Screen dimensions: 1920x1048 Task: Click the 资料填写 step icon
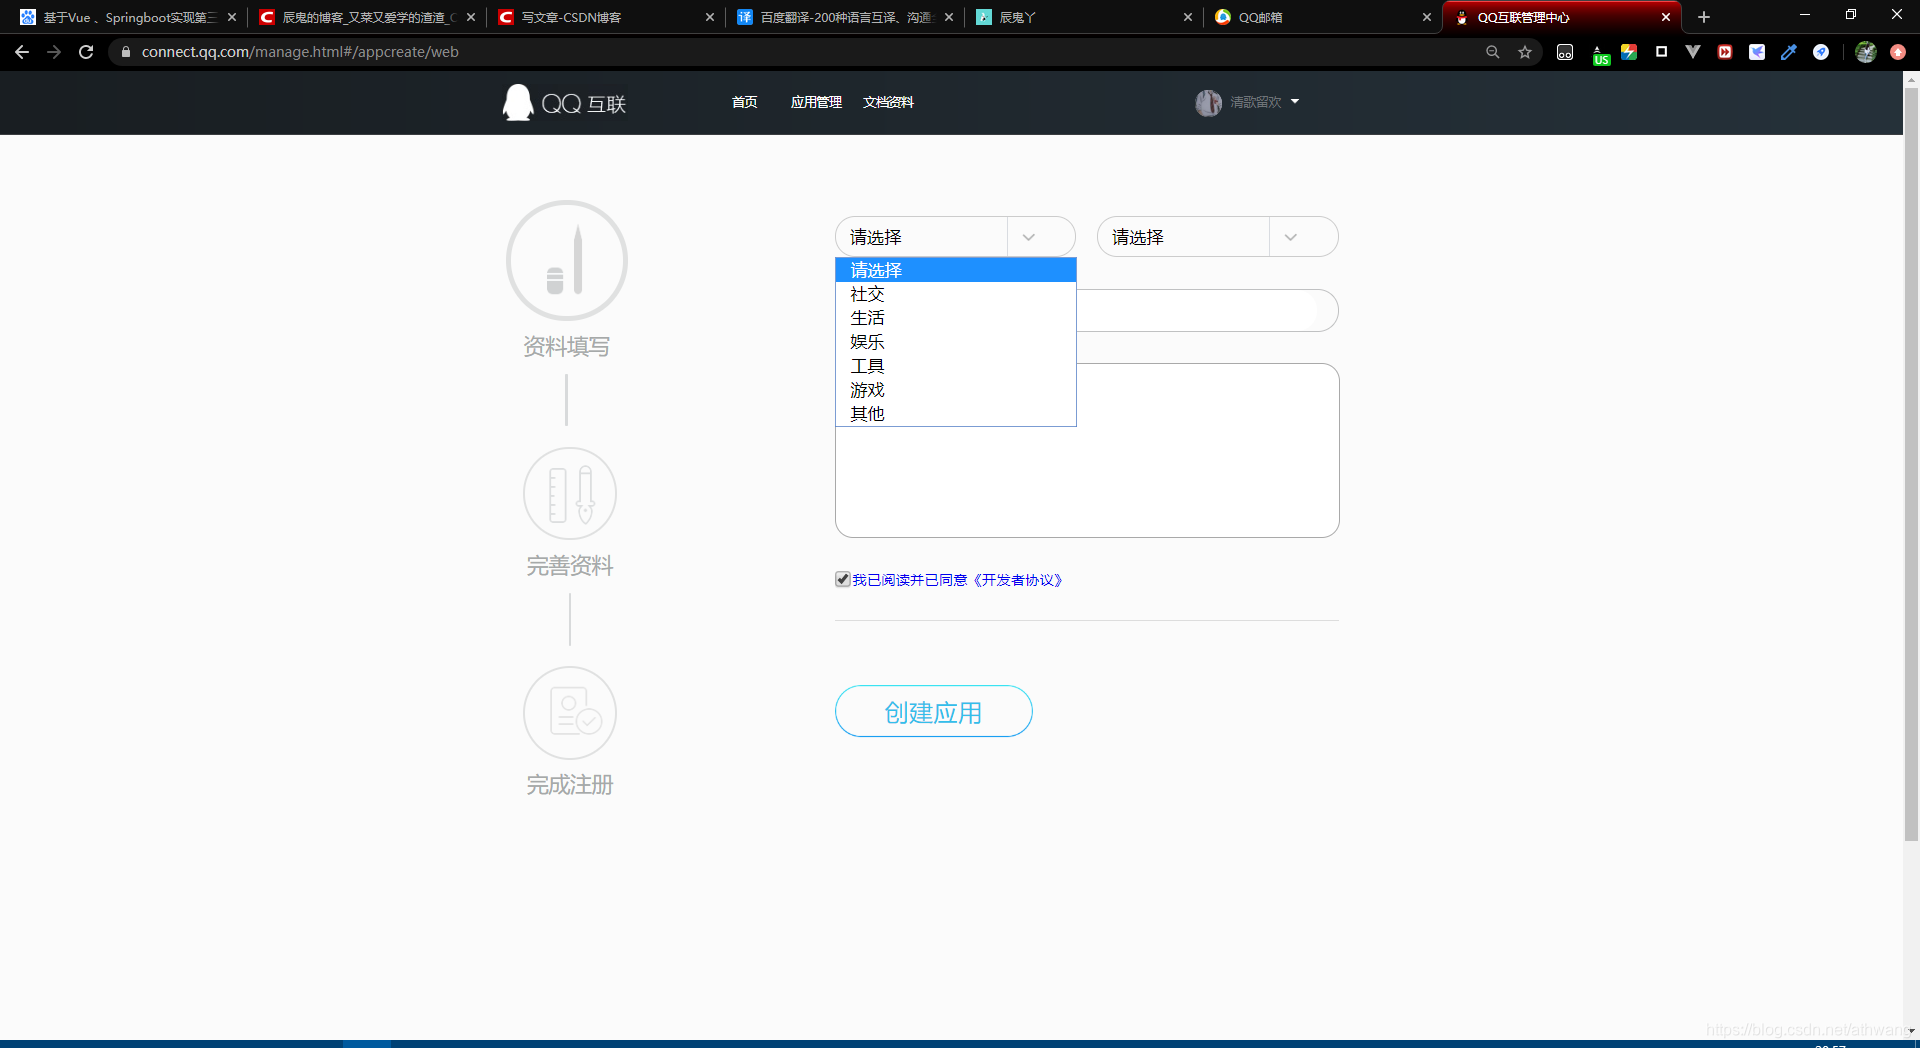tap(566, 259)
